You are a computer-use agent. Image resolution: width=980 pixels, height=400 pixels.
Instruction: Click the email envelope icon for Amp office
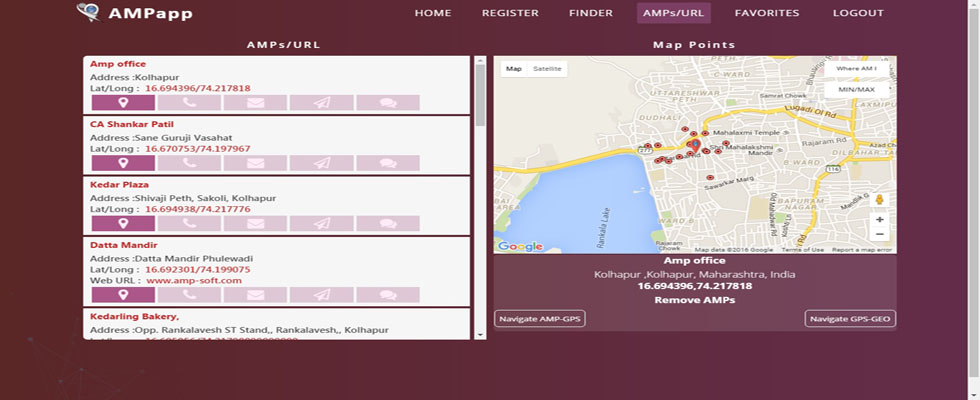coord(256,102)
